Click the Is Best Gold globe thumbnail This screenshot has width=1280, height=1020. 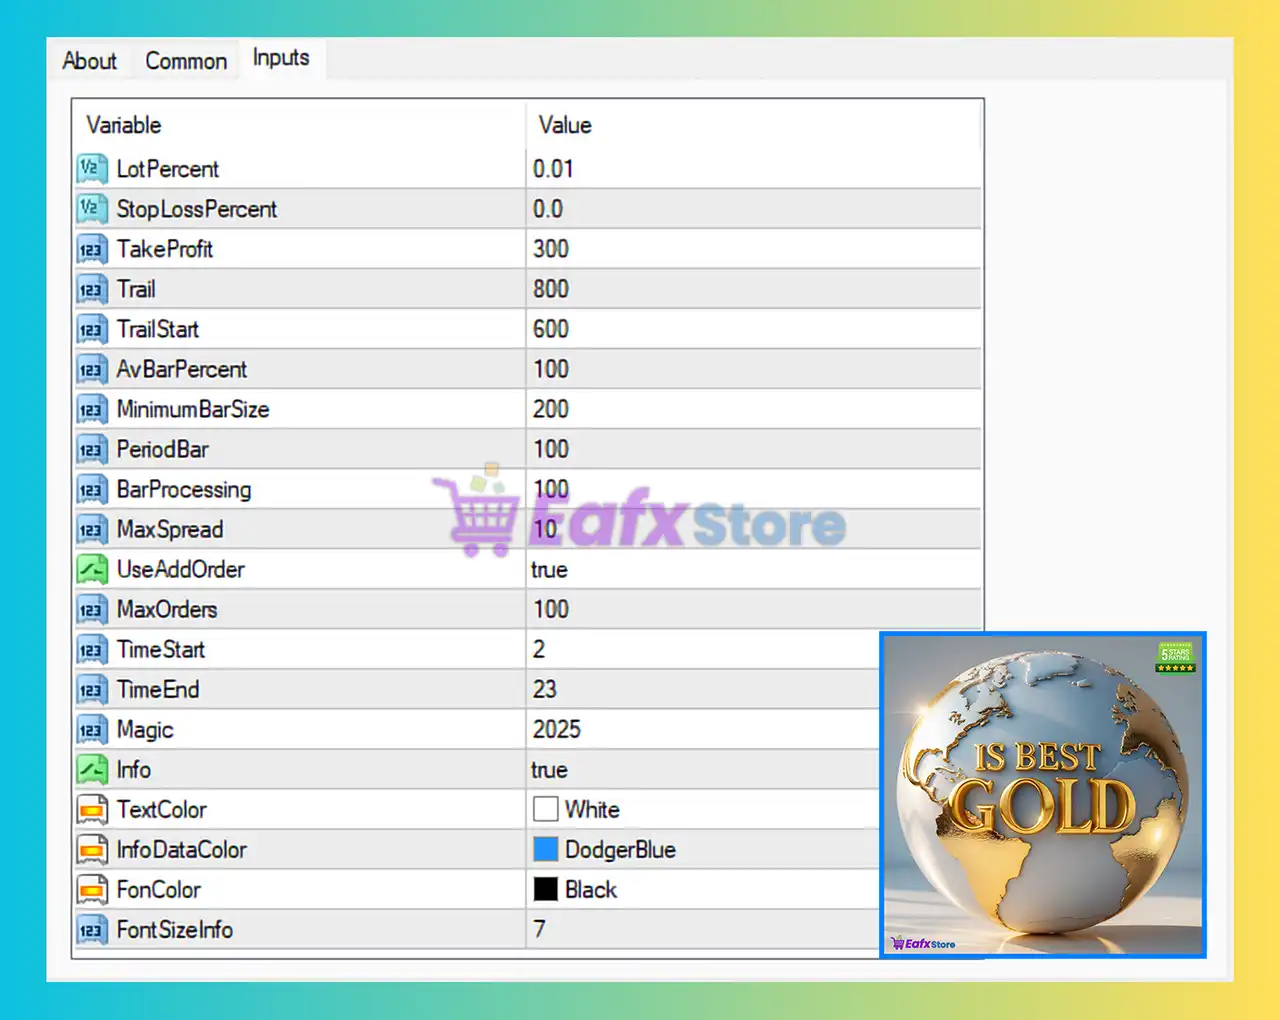pyautogui.click(x=1043, y=794)
